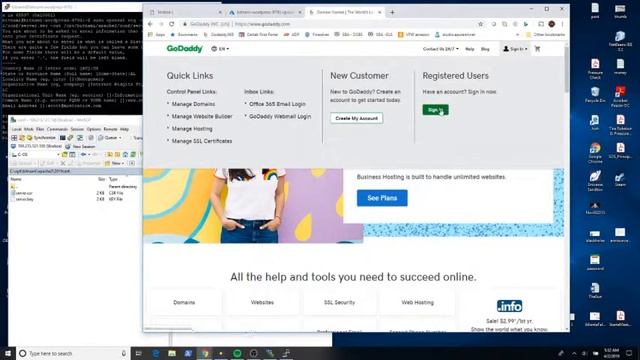640x360 pixels.
Task: Show hidden system tray icons
Action: (574, 353)
